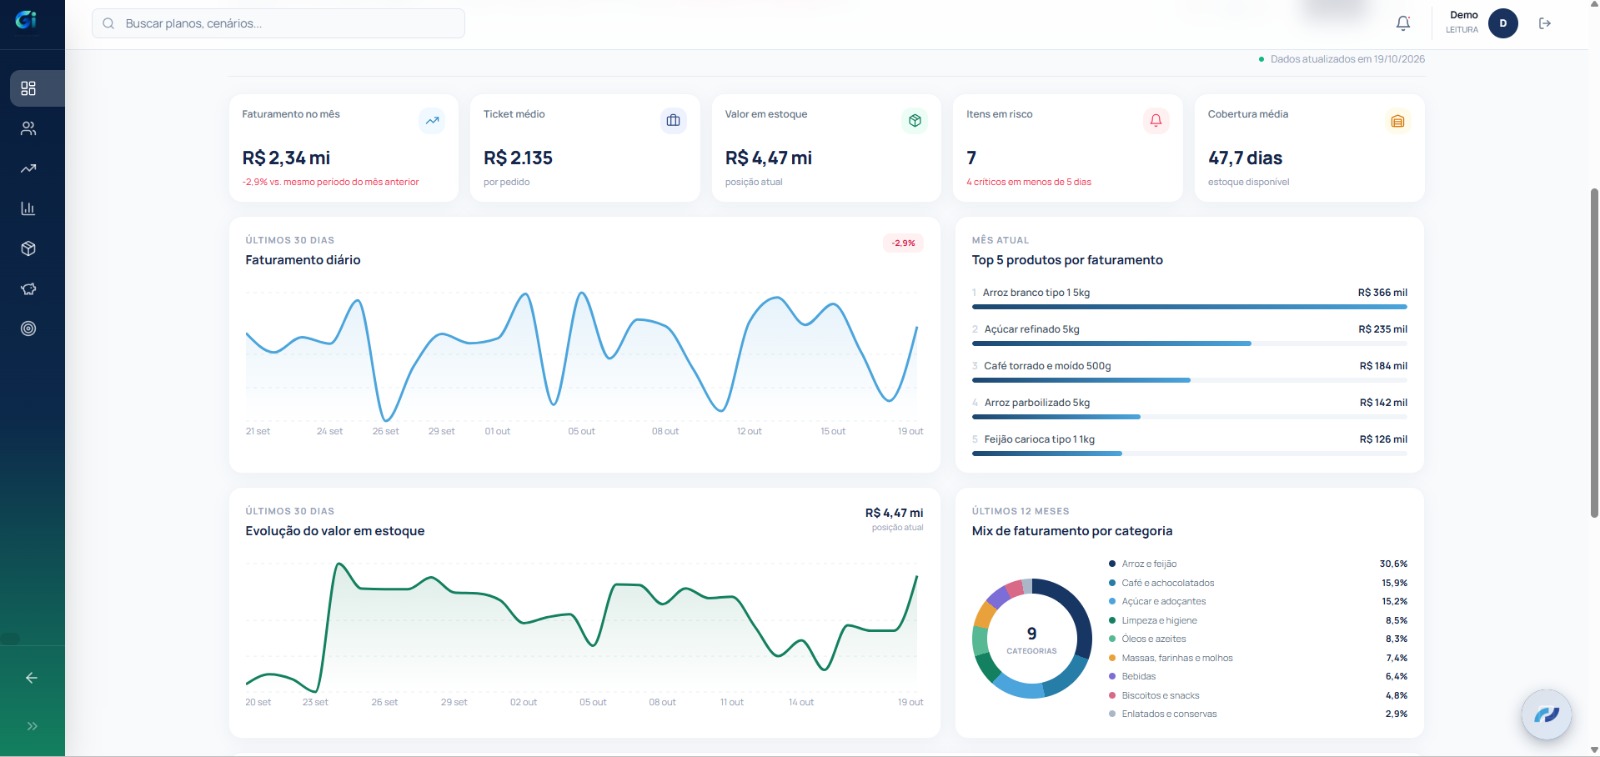Click the Cobertura média calendar icon
1600x757 pixels.
click(x=1398, y=121)
